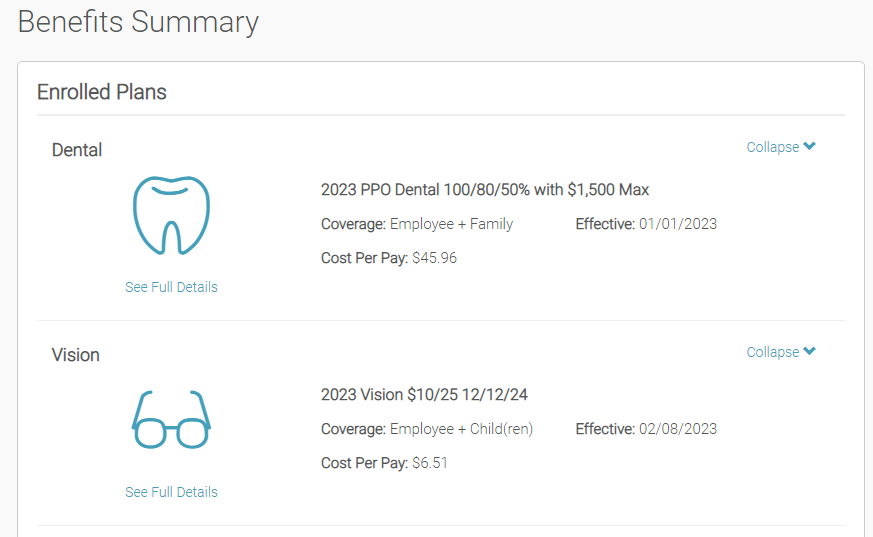This screenshot has height=537, width=873.
Task: Open See Full Details for Dental
Action: (171, 287)
